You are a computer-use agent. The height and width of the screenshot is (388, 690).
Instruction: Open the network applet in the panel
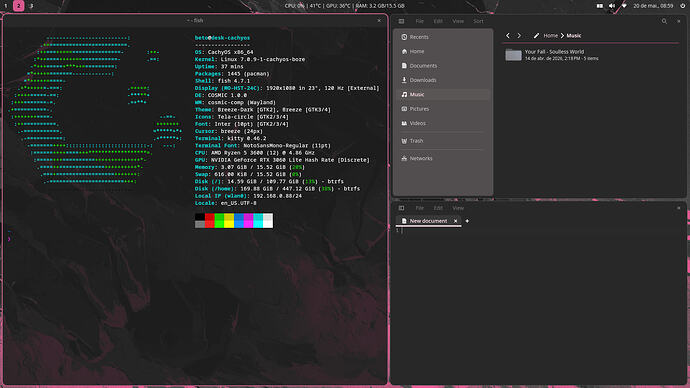pyautogui.click(x=624, y=6)
